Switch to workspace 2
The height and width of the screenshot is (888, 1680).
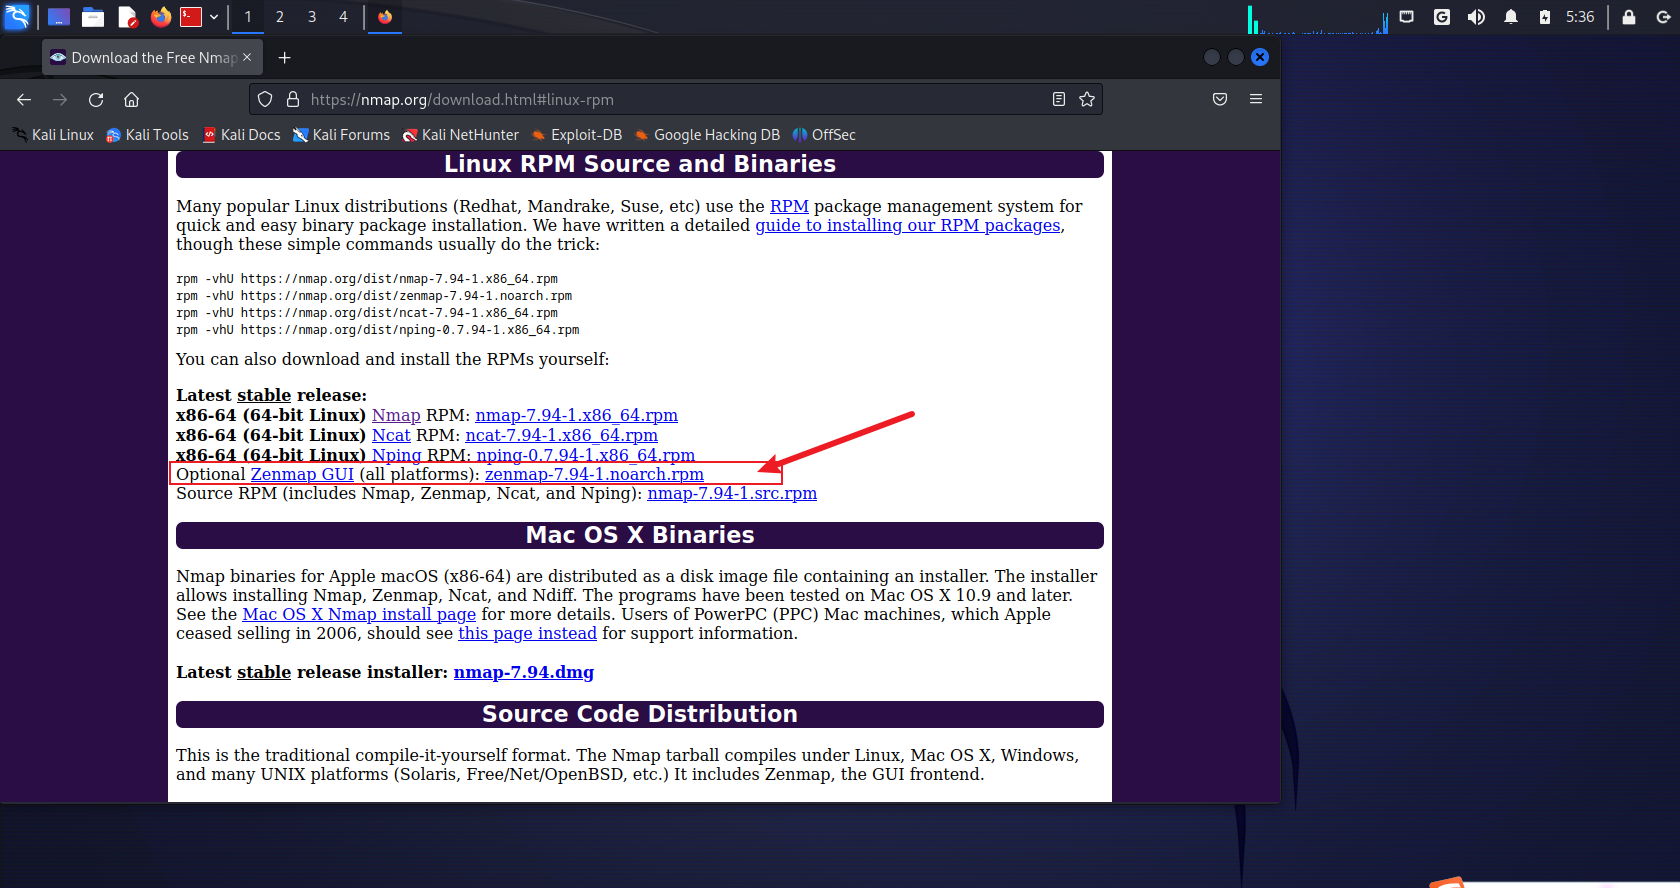pos(280,17)
